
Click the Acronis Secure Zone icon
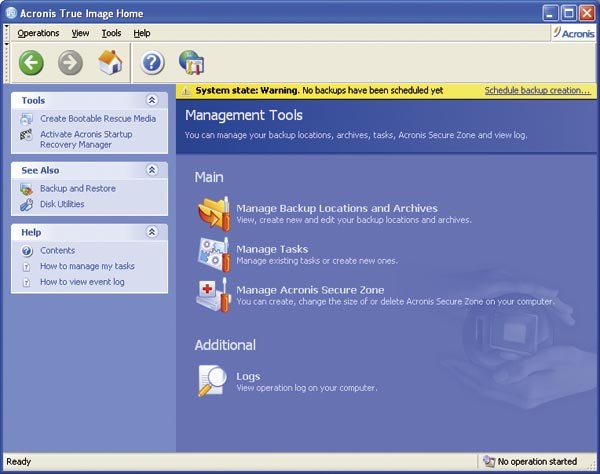(214, 294)
